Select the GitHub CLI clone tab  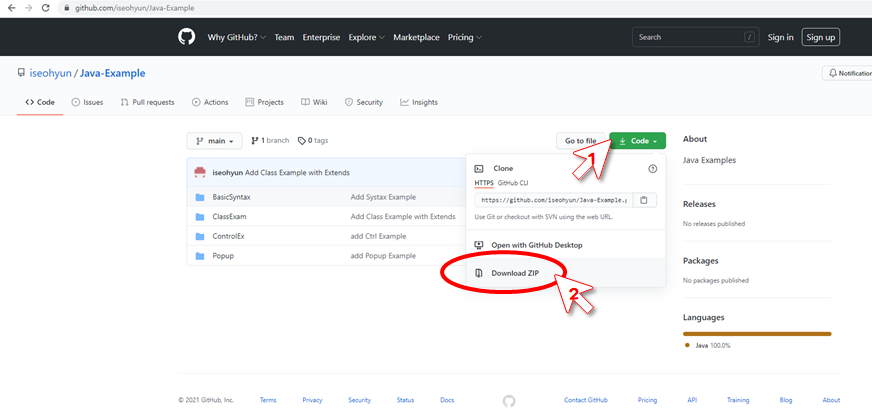[x=513, y=183]
